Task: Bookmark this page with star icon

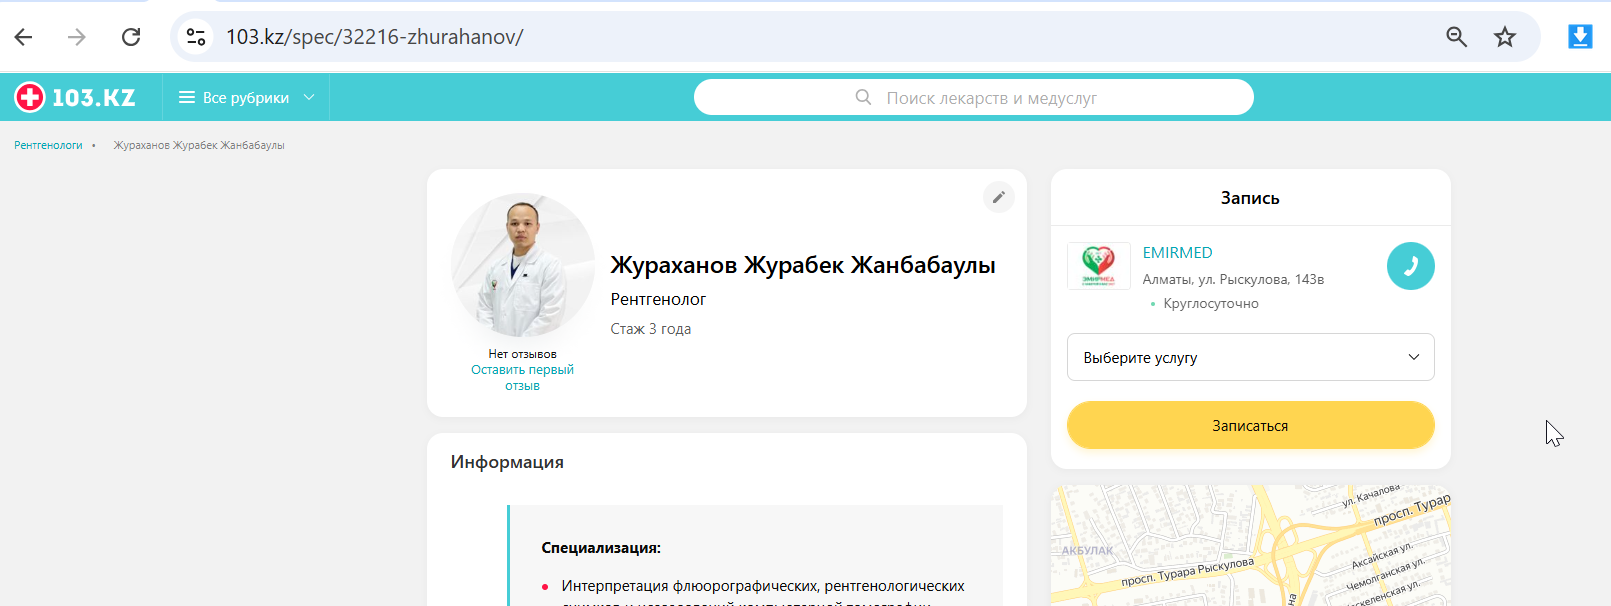Action: (1505, 37)
